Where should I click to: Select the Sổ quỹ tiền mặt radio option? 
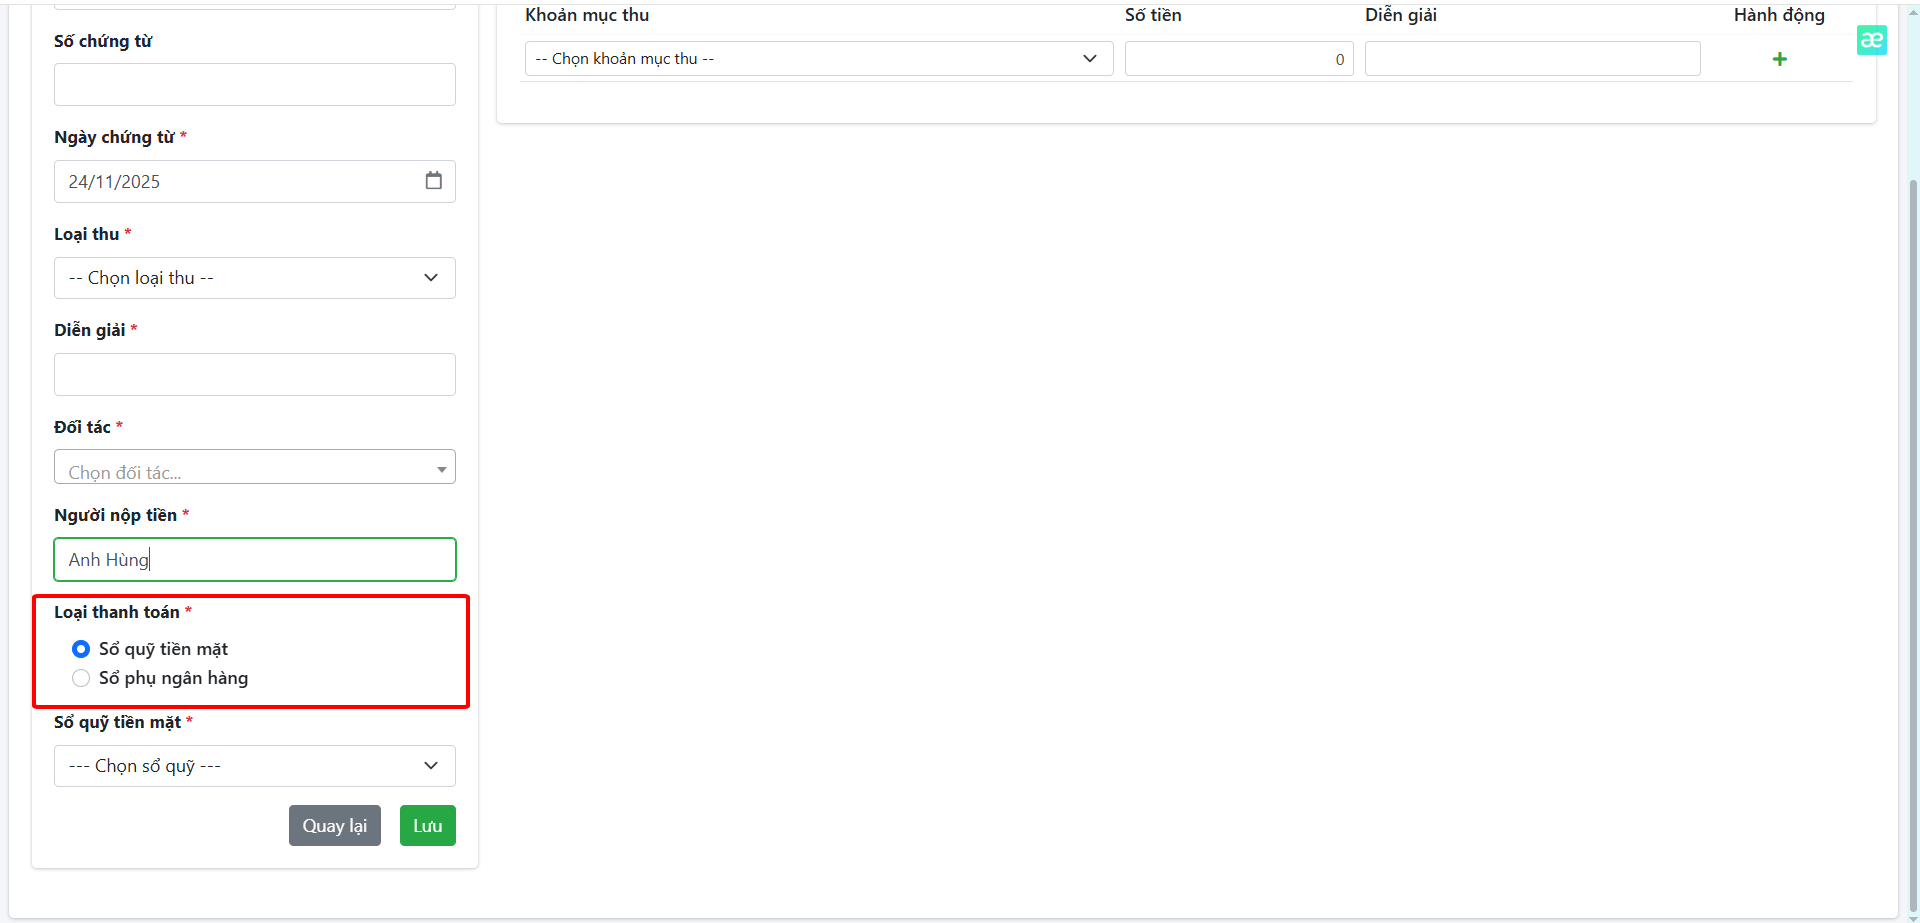(81, 649)
